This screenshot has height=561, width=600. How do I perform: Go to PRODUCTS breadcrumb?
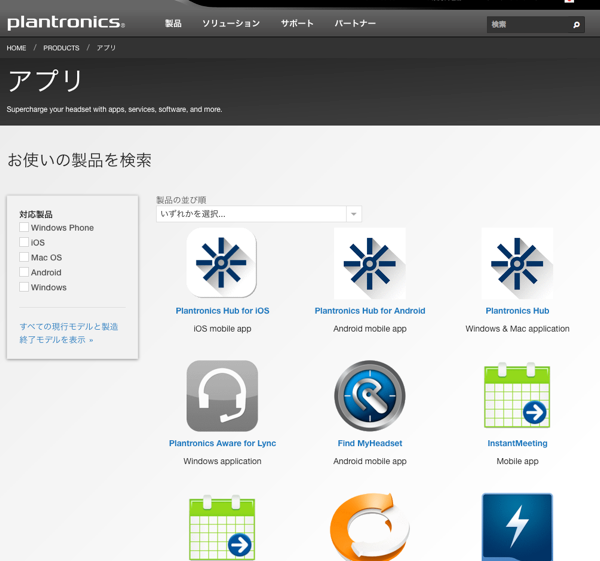coord(61,48)
